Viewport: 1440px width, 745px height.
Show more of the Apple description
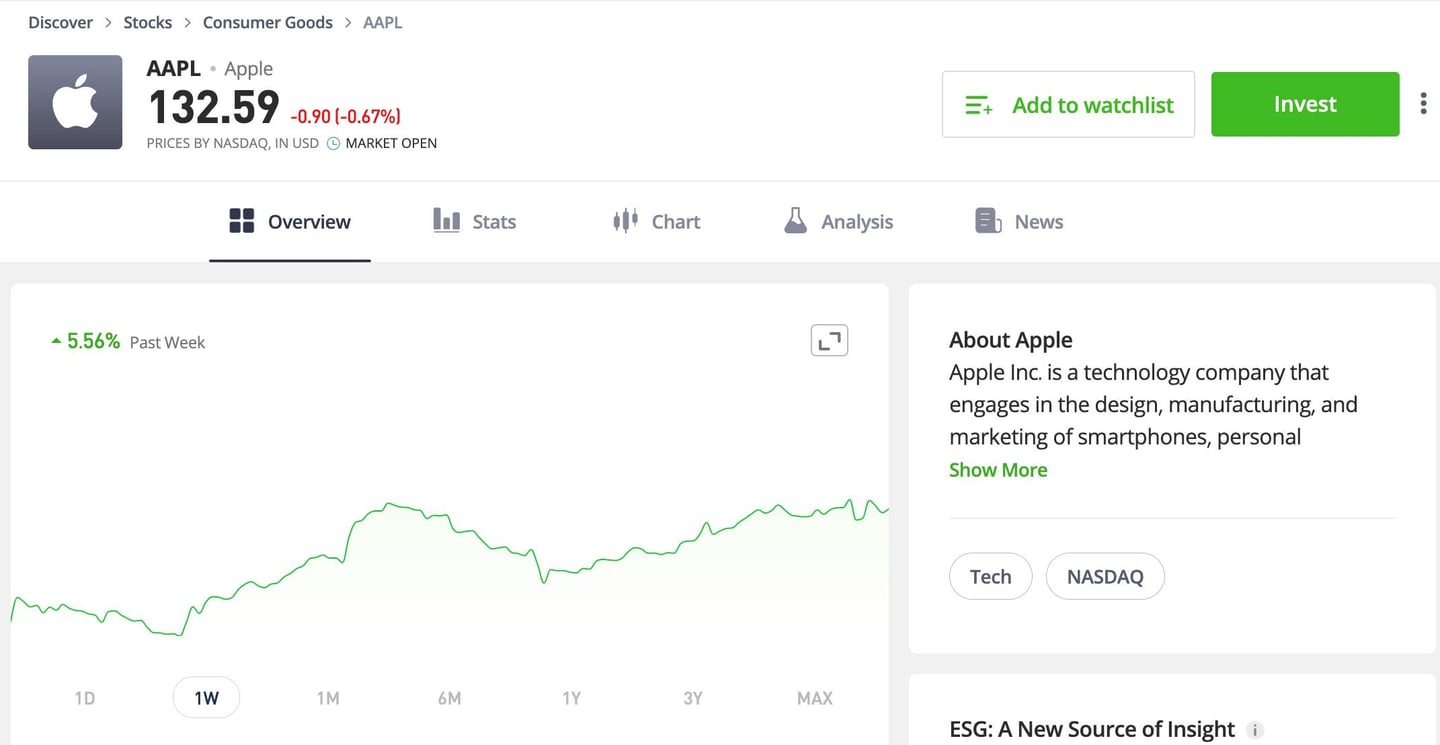click(x=998, y=469)
